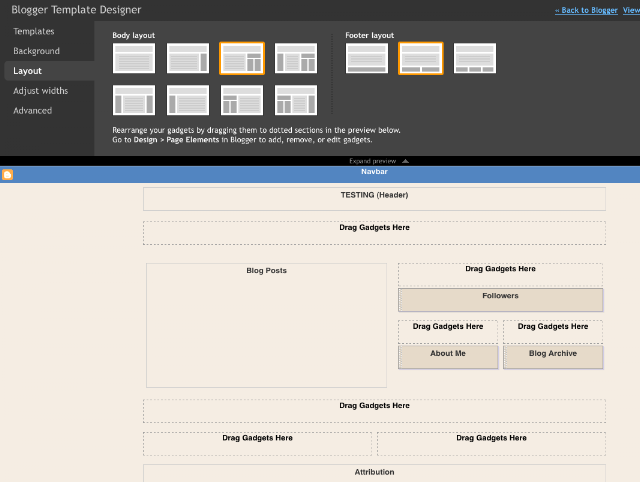
Task: Choose body layout with right sidebar only
Action: (188, 58)
